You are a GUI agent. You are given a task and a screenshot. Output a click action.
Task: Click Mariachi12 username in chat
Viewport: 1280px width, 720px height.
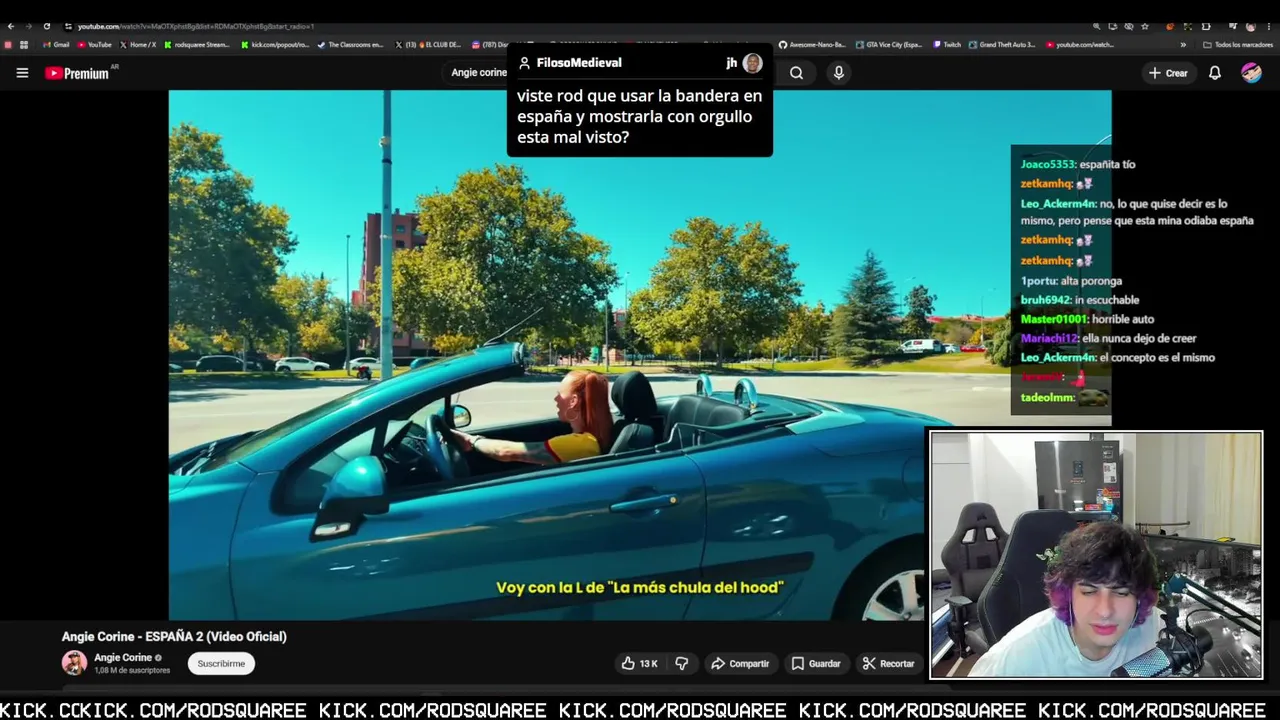1049,338
